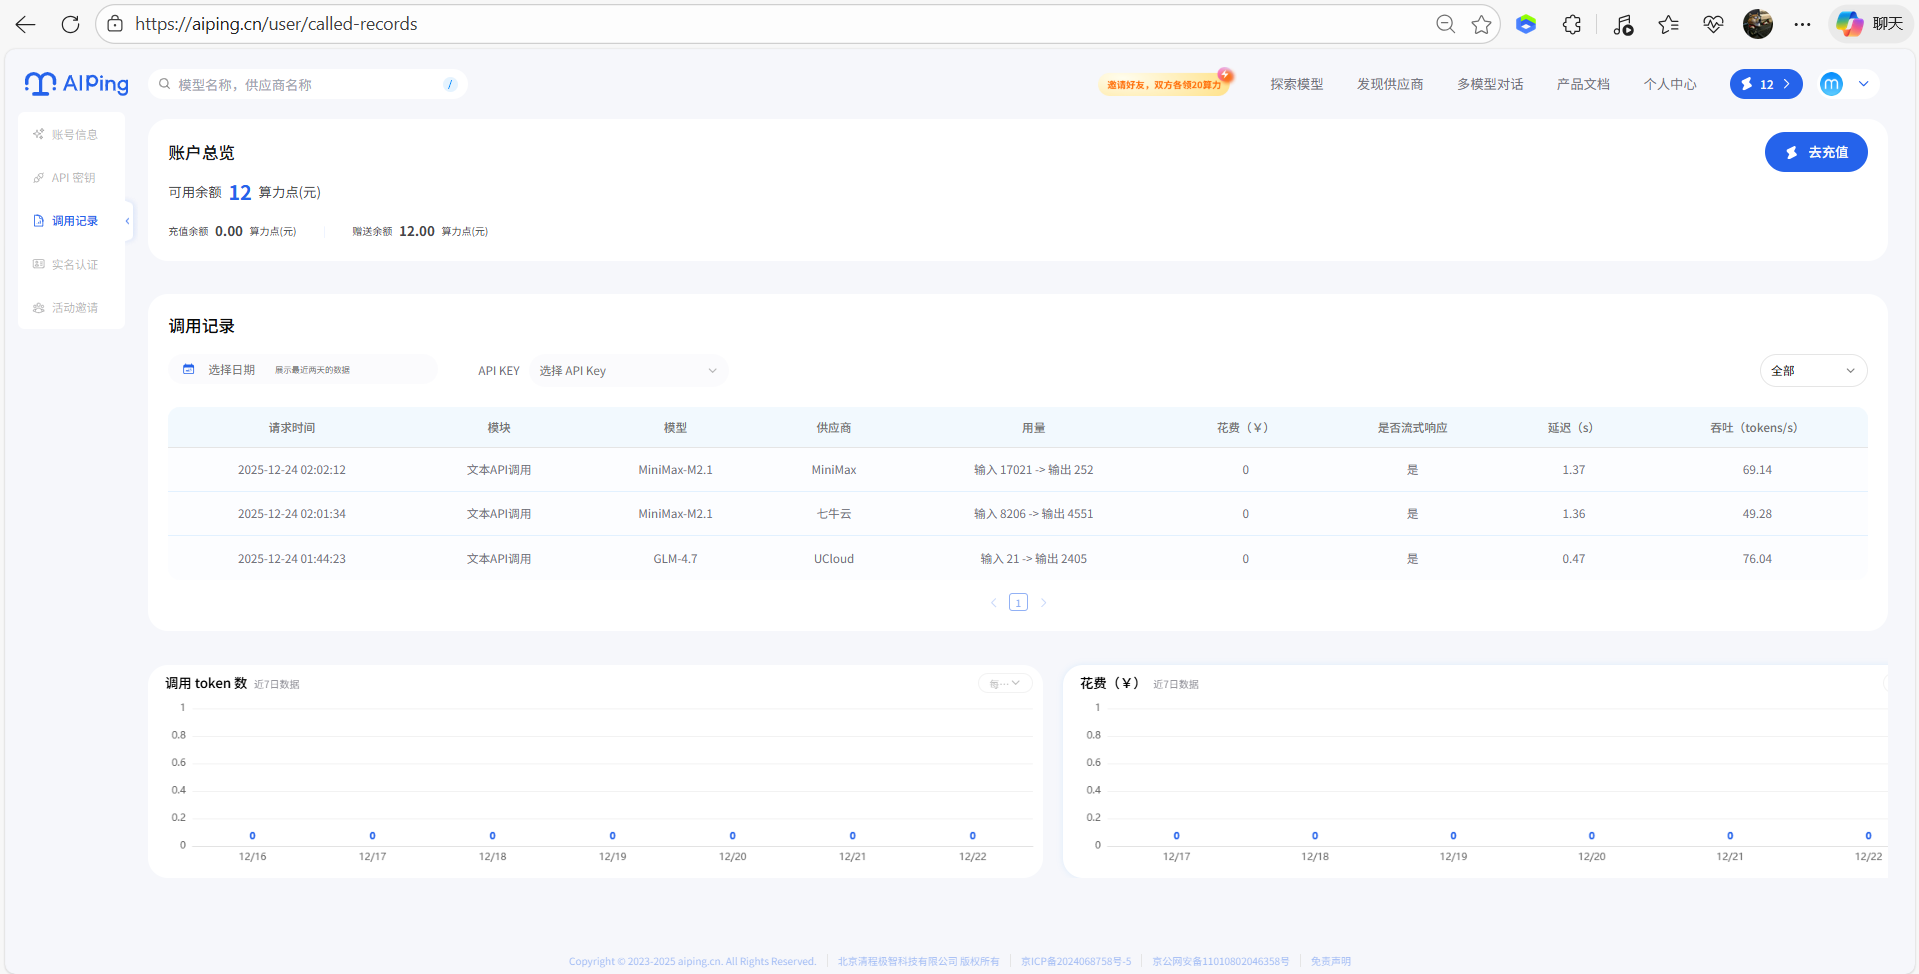Expand the account menu chevron near the avatar

coord(1864,84)
